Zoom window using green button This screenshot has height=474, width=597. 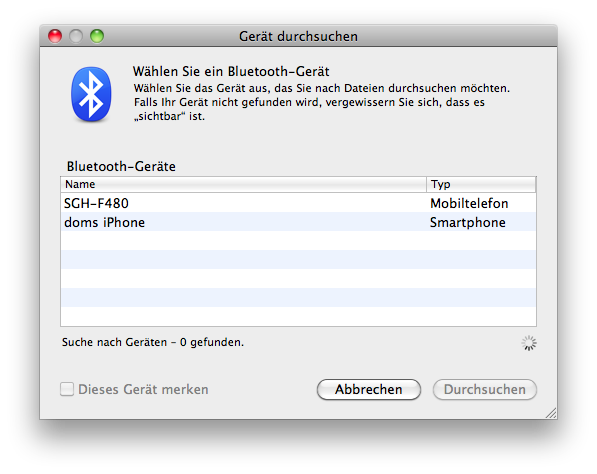click(97, 36)
